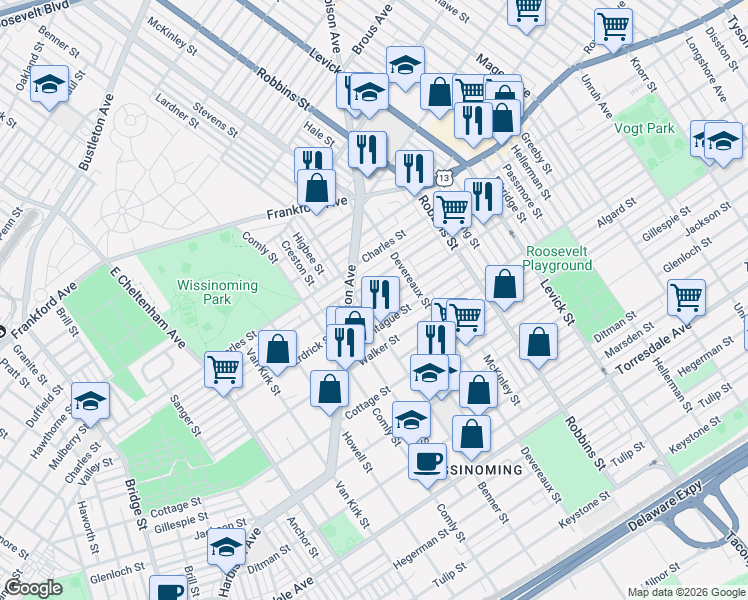Image resolution: width=748 pixels, height=600 pixels.
Task: Open the shopping bag marker between Levick St and Robbins St
Action: (539, 342)
